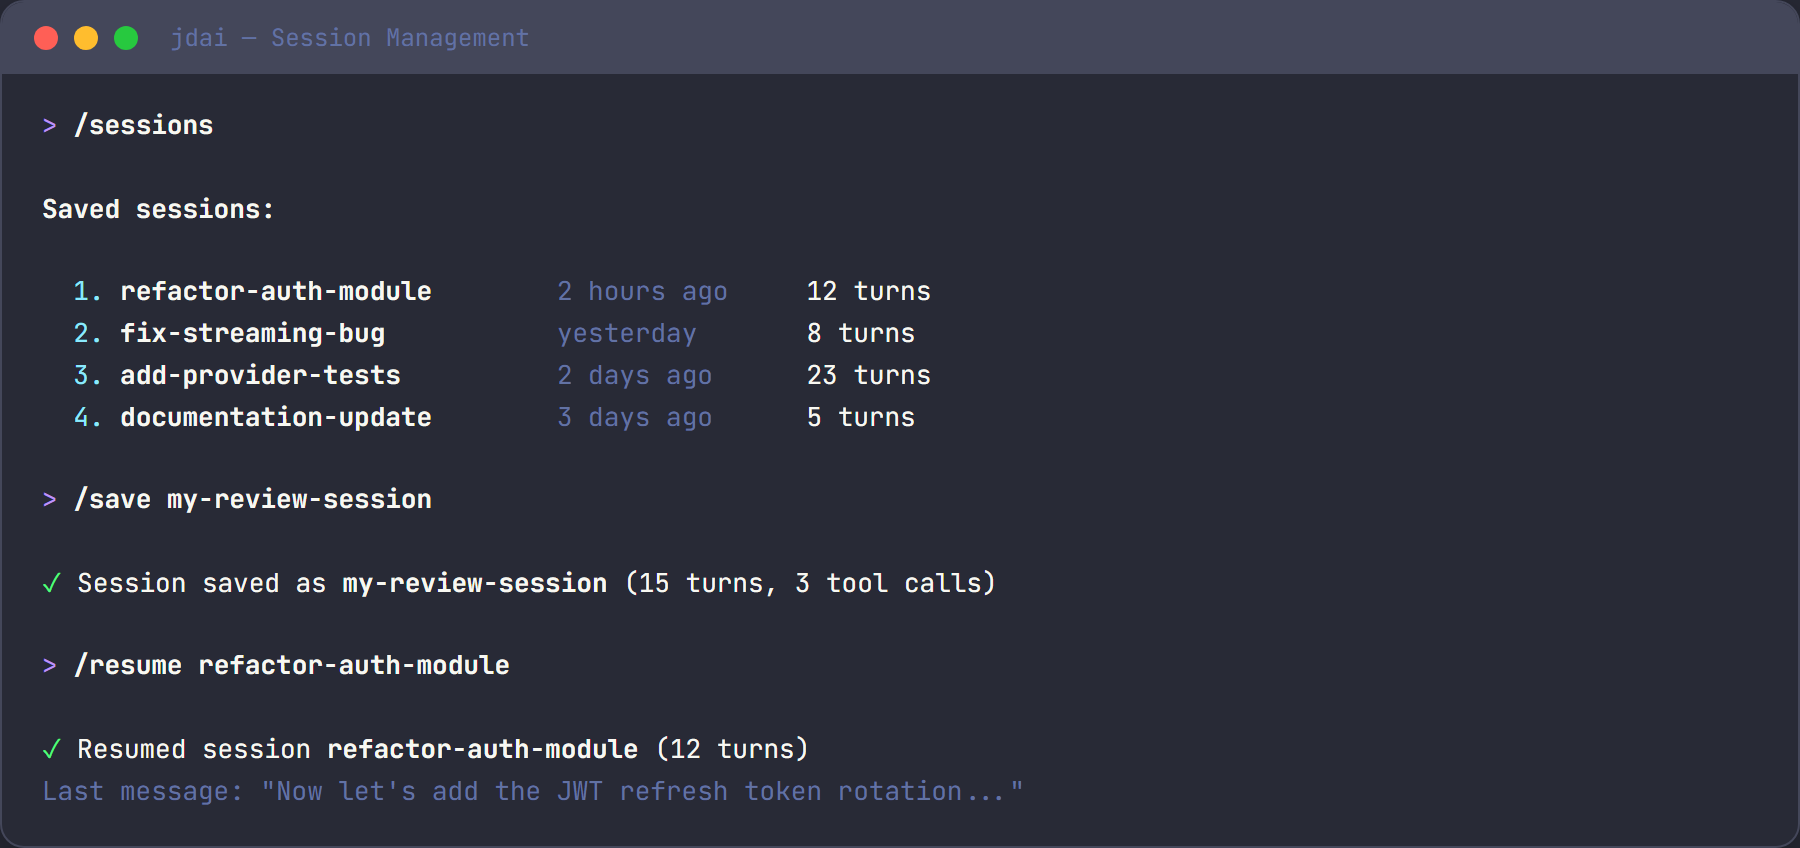Click the prompt arrow before /save command
The image size is (1800, 848).
coord(49,500)
